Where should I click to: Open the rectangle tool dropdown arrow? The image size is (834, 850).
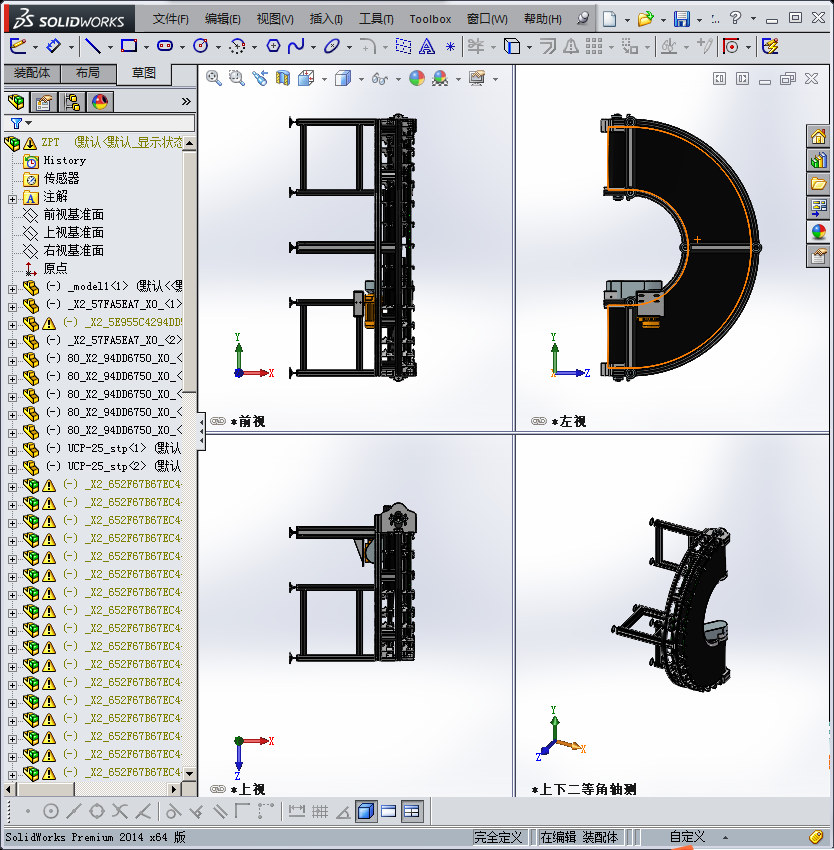(146, 48)
